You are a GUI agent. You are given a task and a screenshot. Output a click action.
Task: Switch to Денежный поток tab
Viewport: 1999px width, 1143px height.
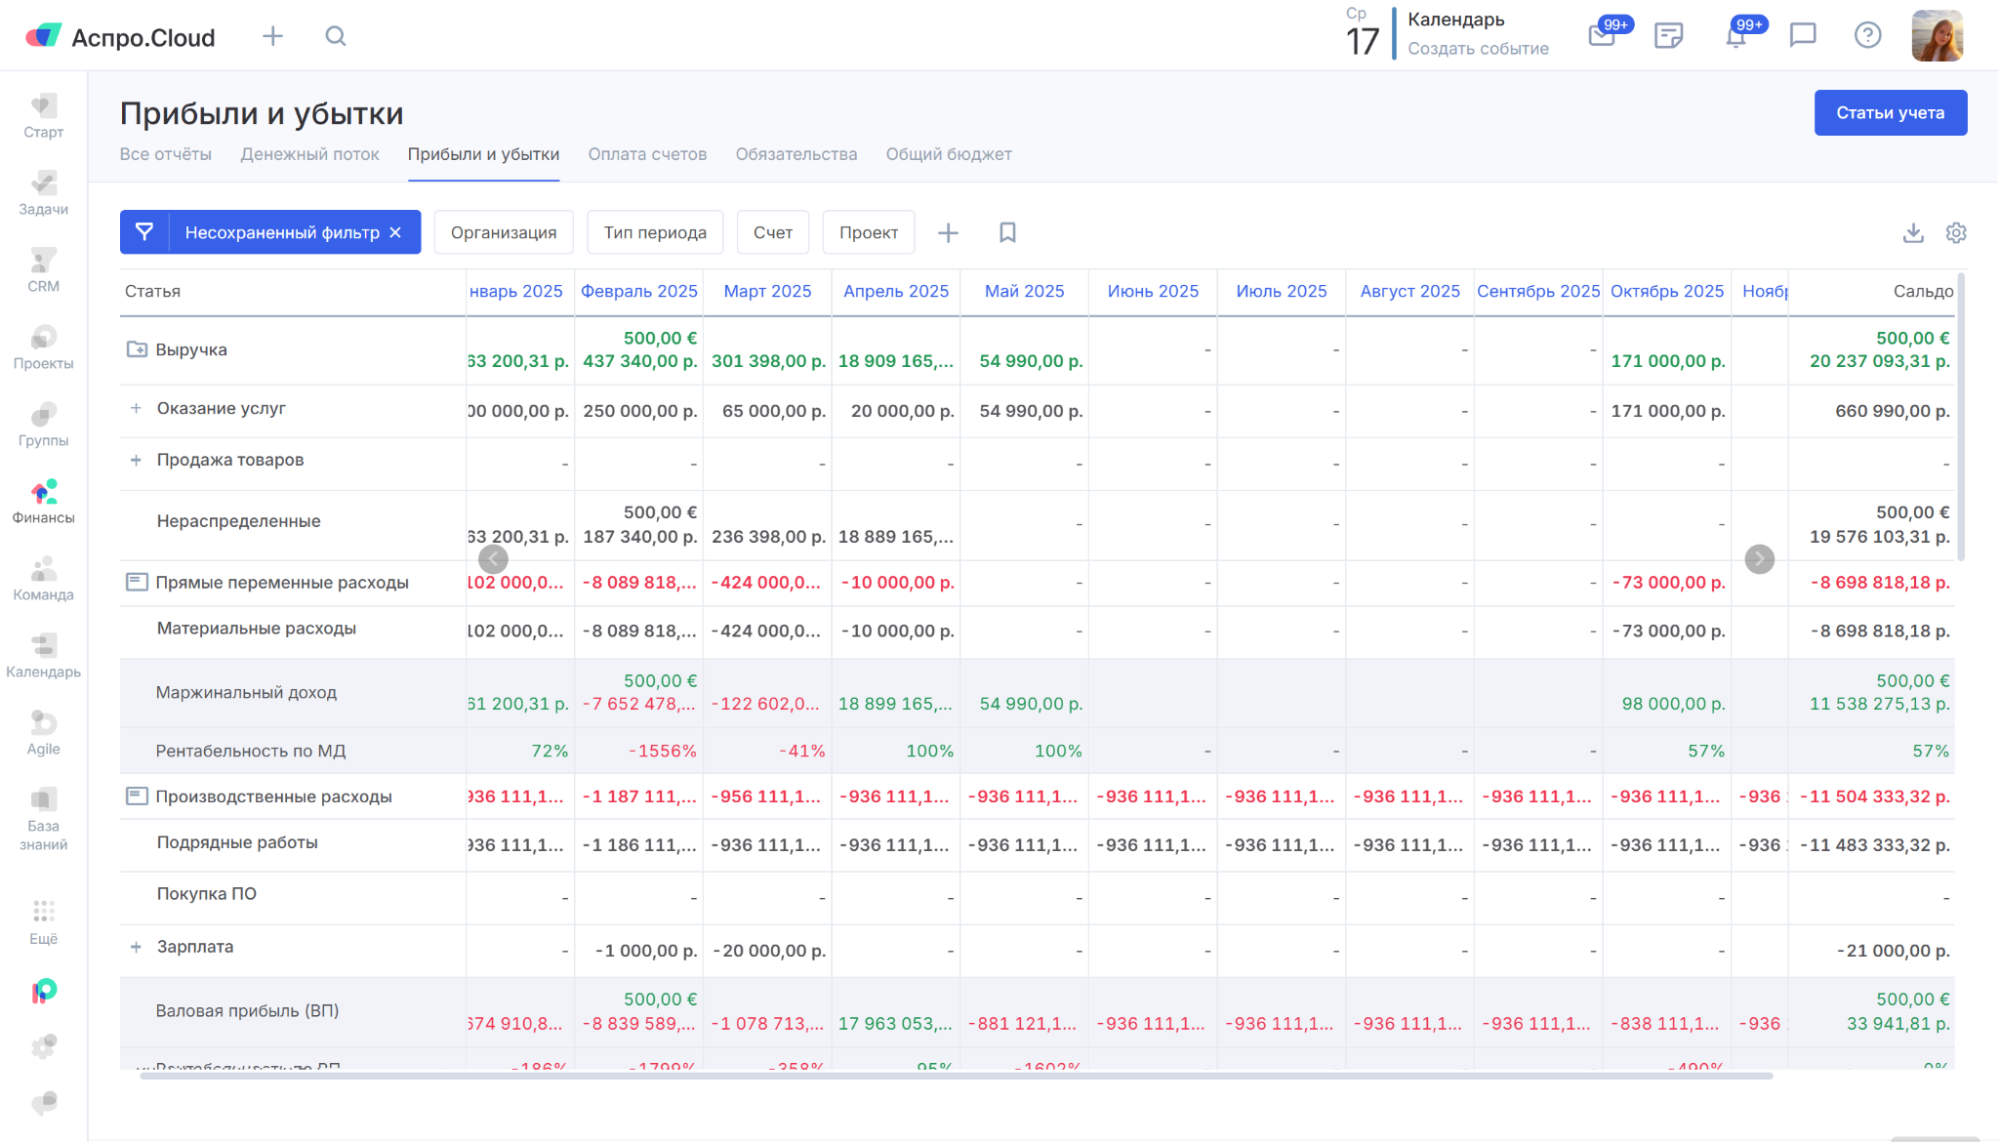(x=310, y=154)
